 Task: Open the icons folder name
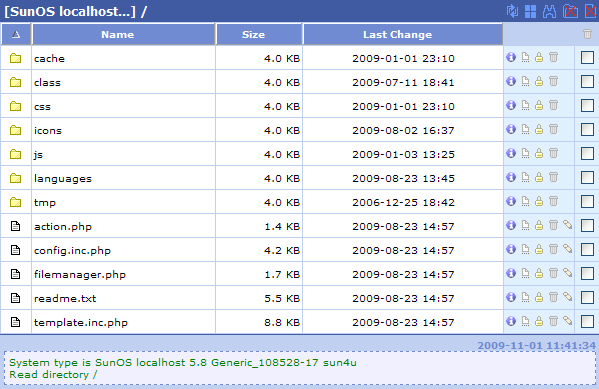pos(48,130)
